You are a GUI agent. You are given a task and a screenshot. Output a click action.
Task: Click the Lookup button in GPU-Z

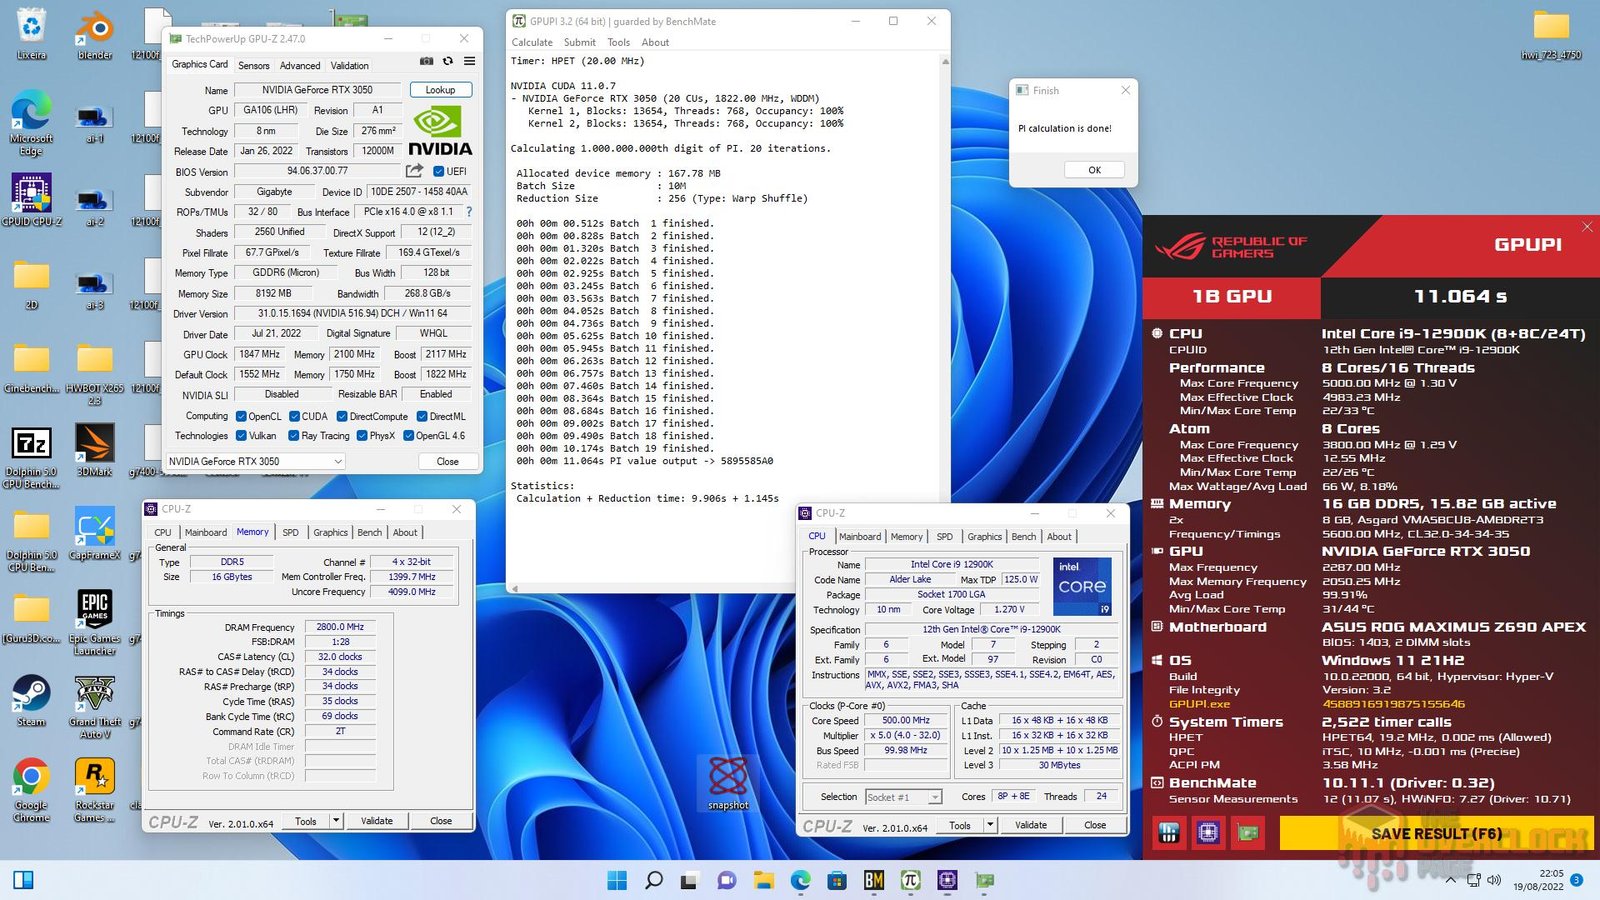click(440, 89)
